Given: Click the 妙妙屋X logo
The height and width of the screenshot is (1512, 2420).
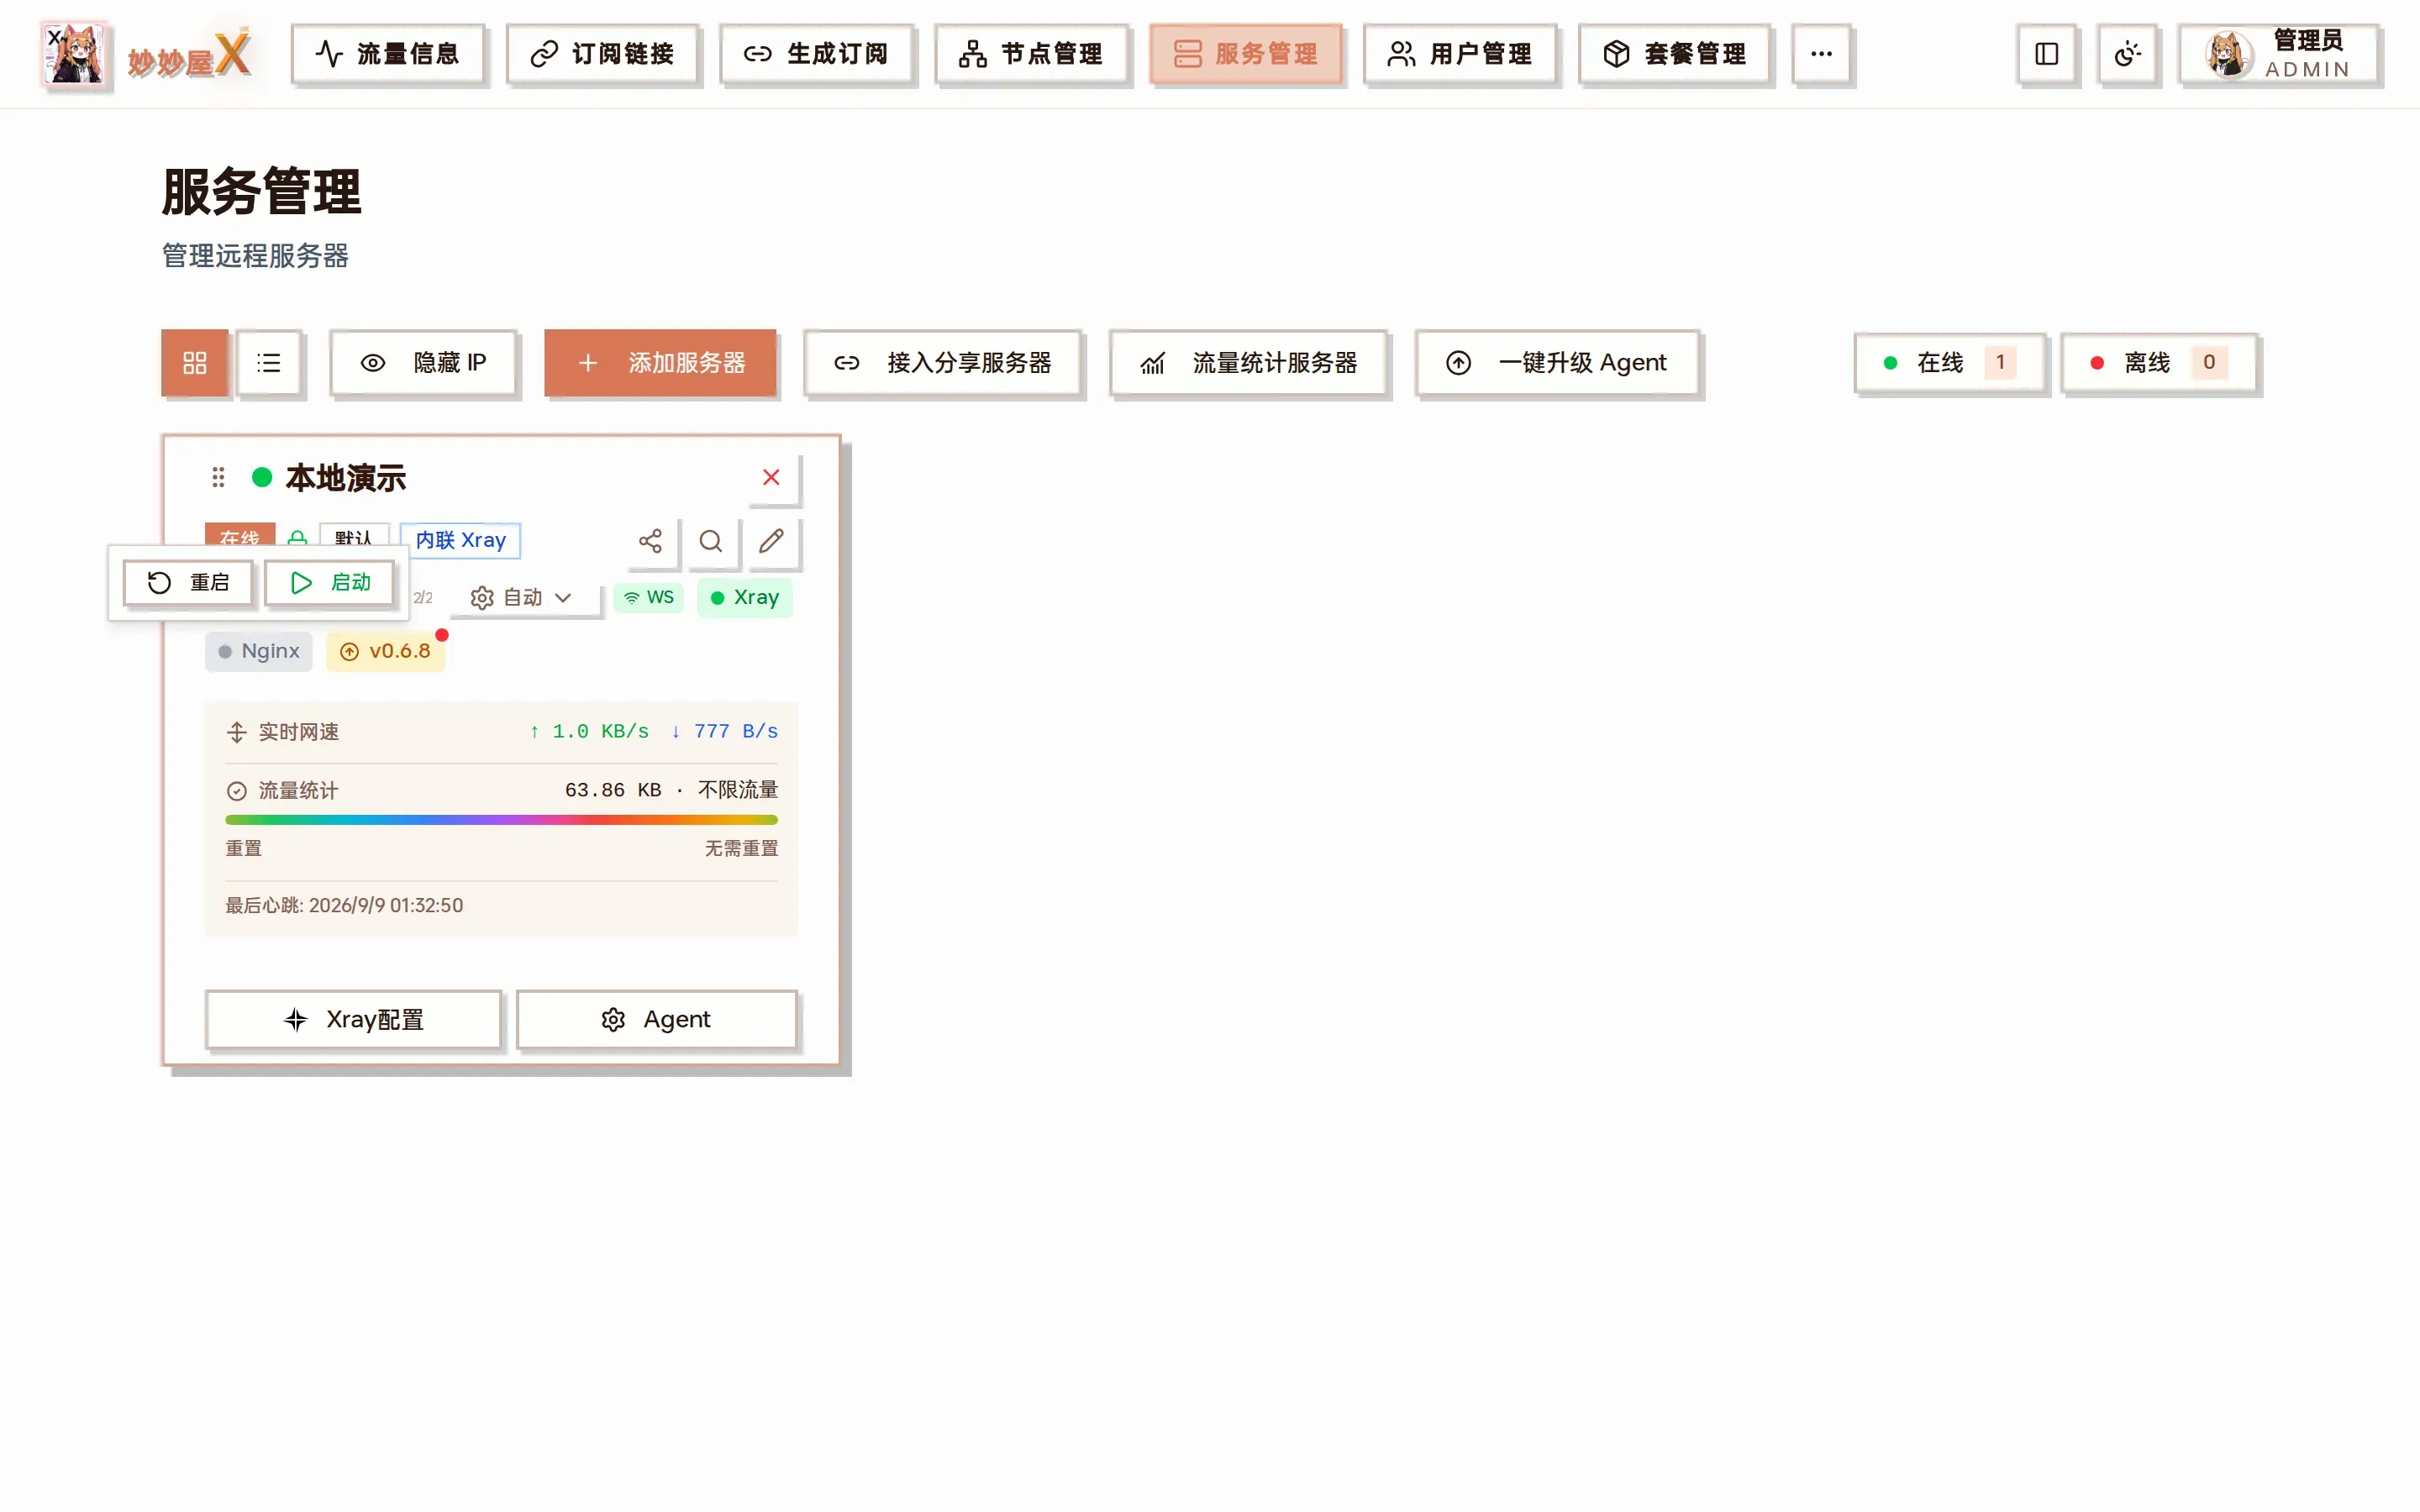Looking at the screenshot, I should click(147, 54).
